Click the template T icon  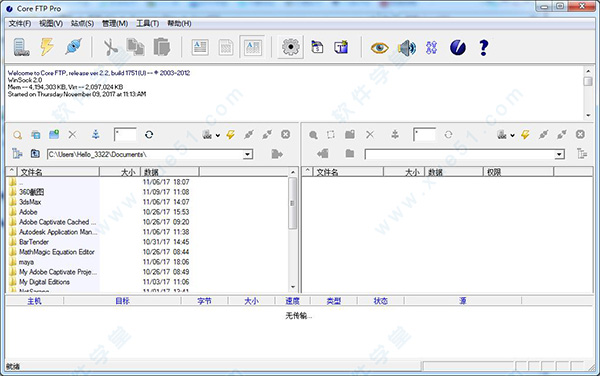click(x=341, y=47)
